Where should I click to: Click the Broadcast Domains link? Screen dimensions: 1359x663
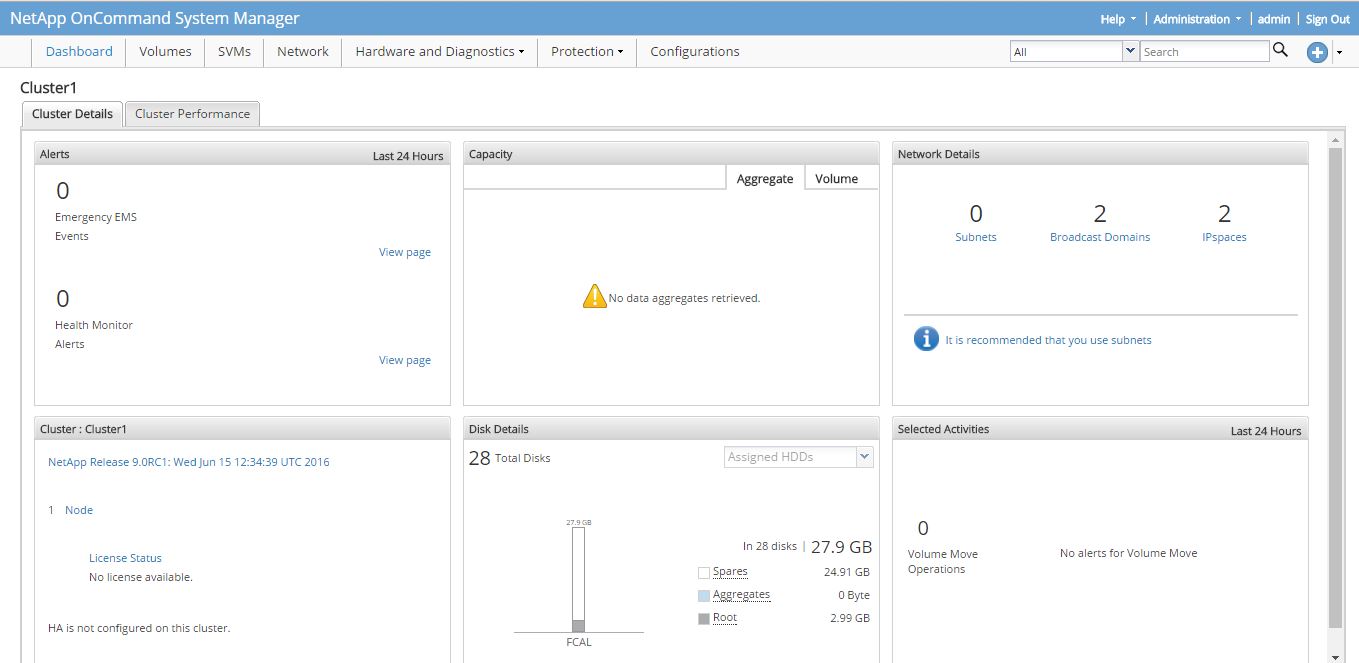pos(1100,237)
